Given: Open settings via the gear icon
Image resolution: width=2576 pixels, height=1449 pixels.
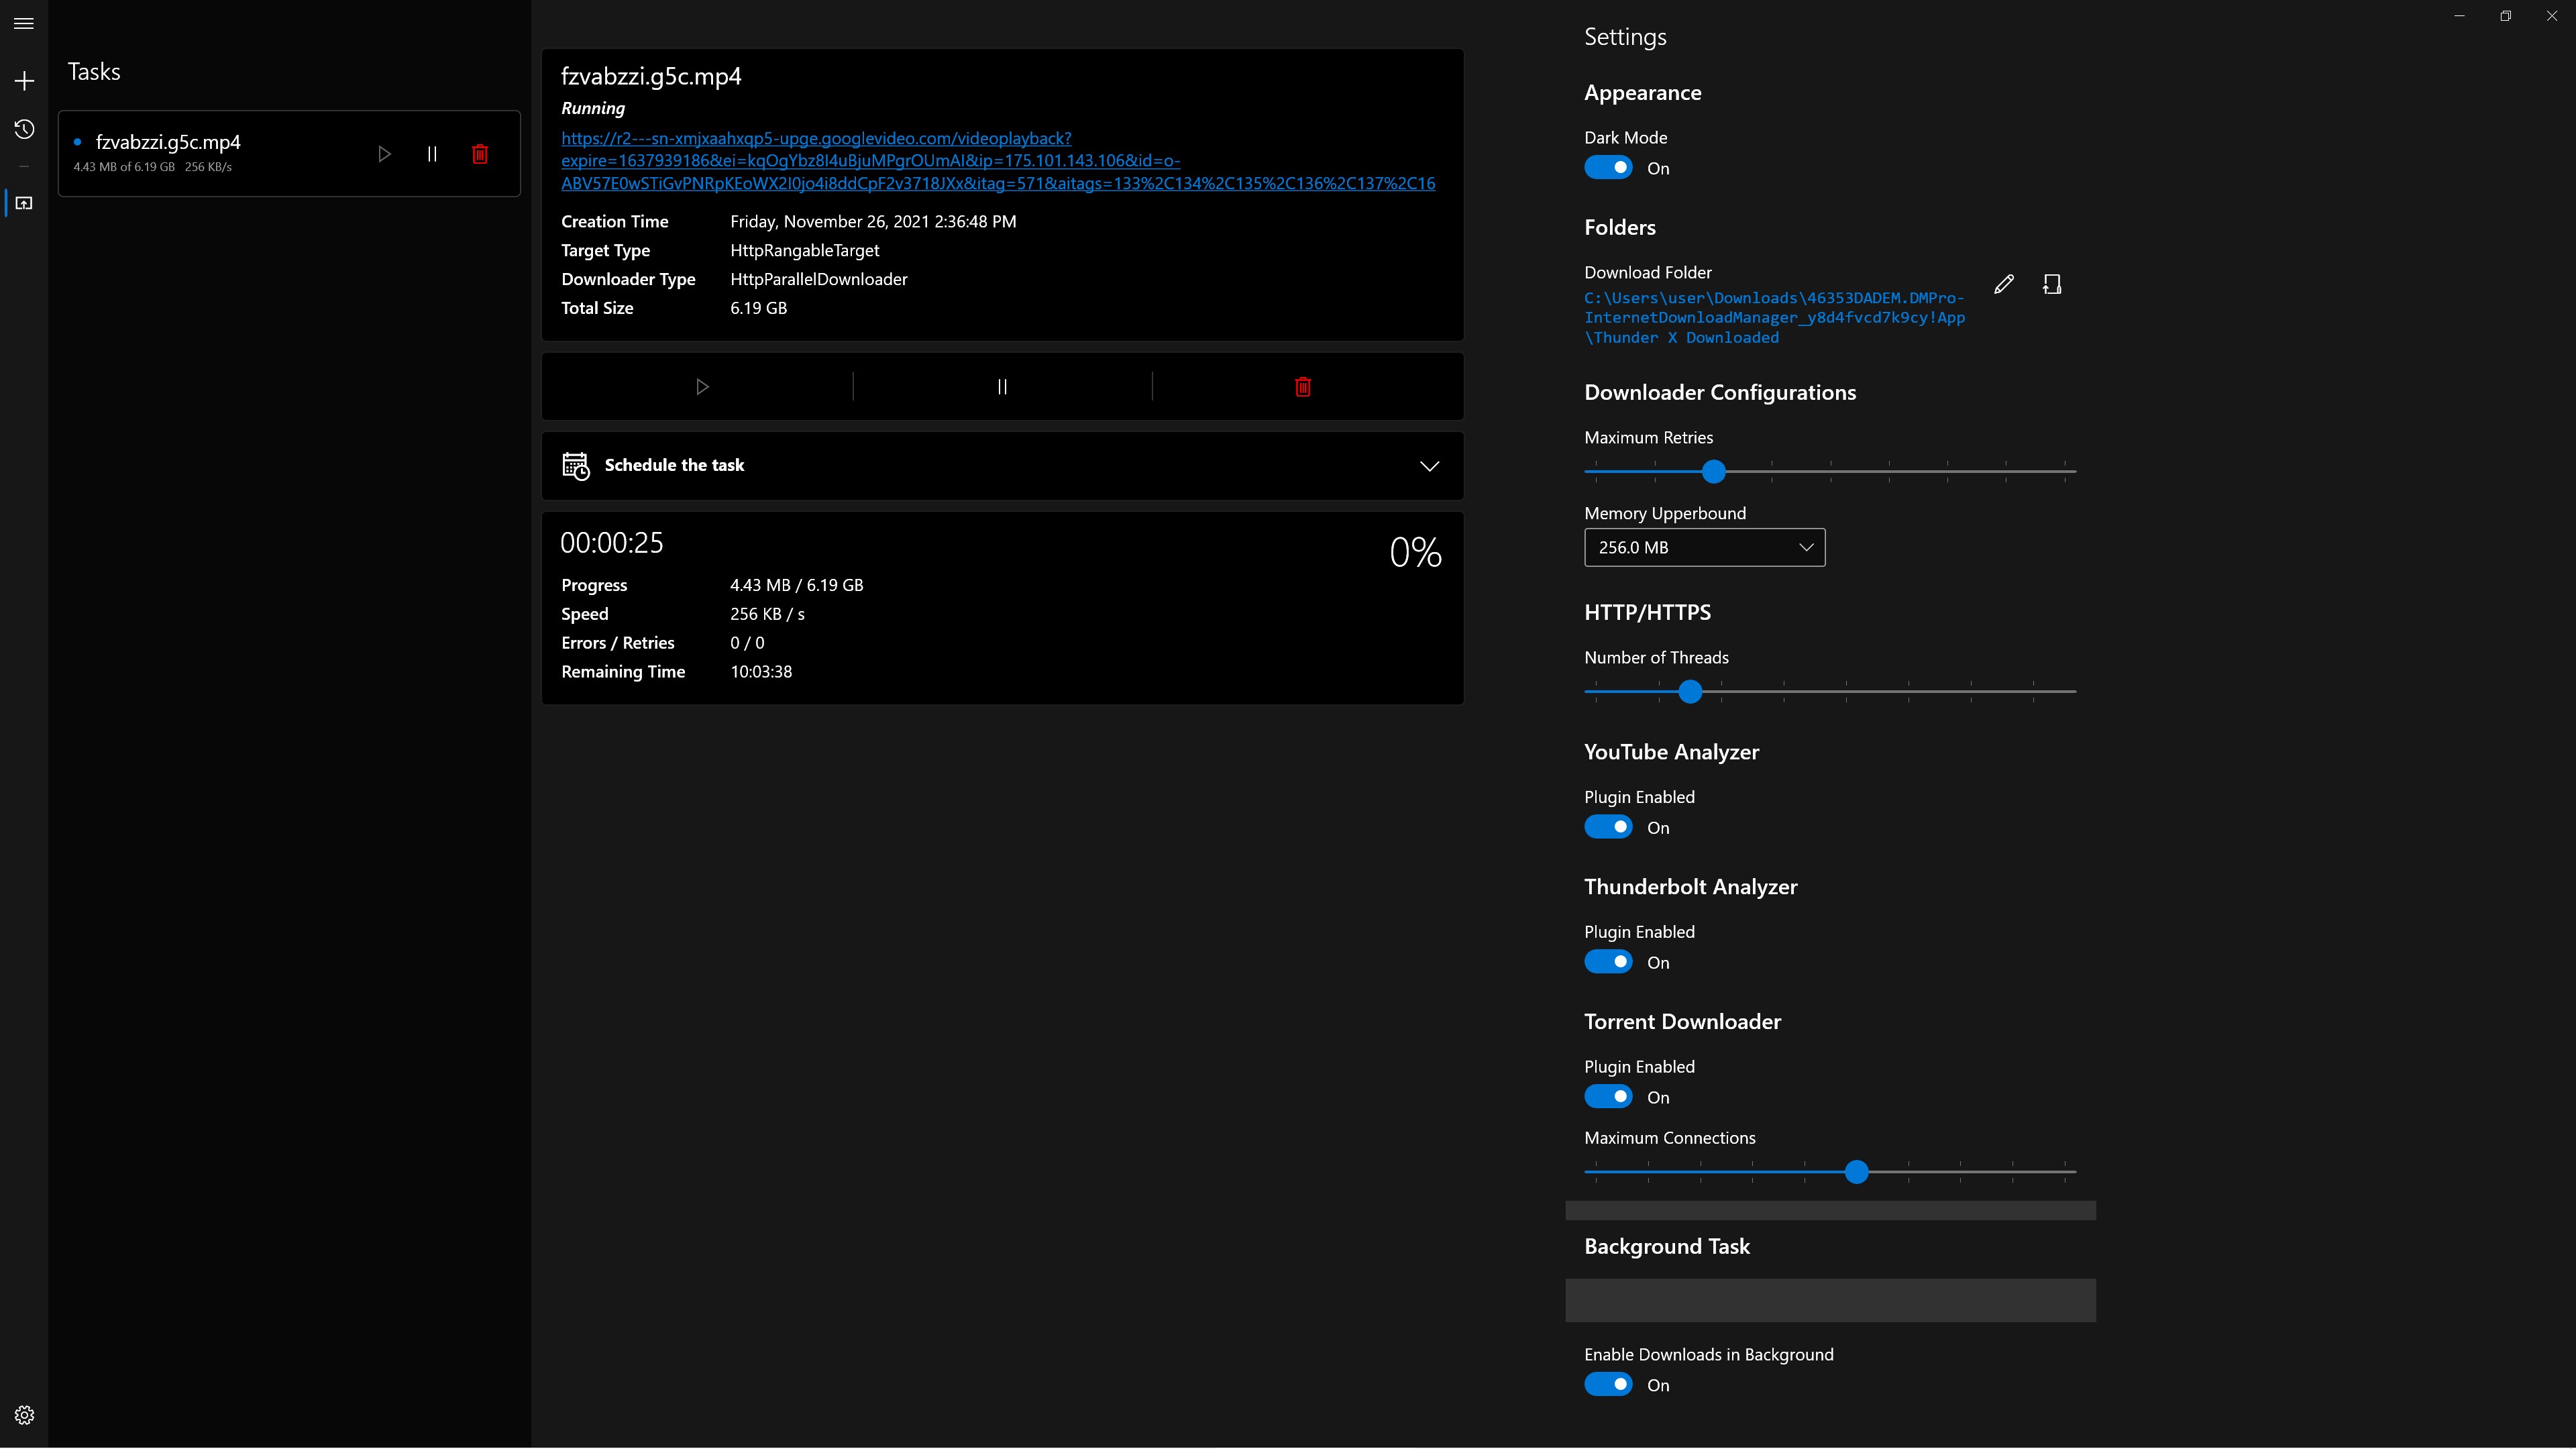Looking at the screenshot, I should [24, 1414].
